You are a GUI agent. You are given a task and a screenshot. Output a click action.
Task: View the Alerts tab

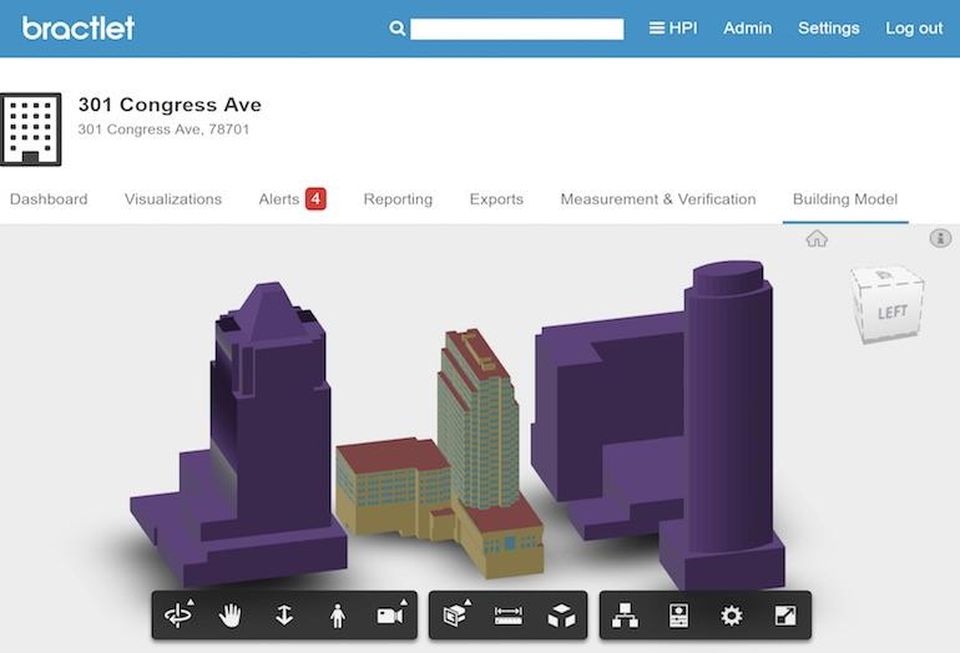279,199
